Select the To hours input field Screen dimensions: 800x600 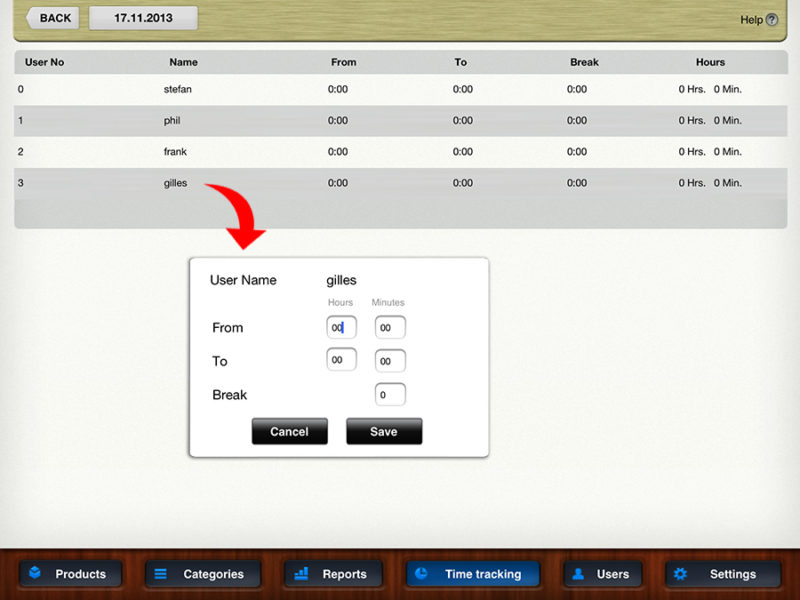(341, 360)
